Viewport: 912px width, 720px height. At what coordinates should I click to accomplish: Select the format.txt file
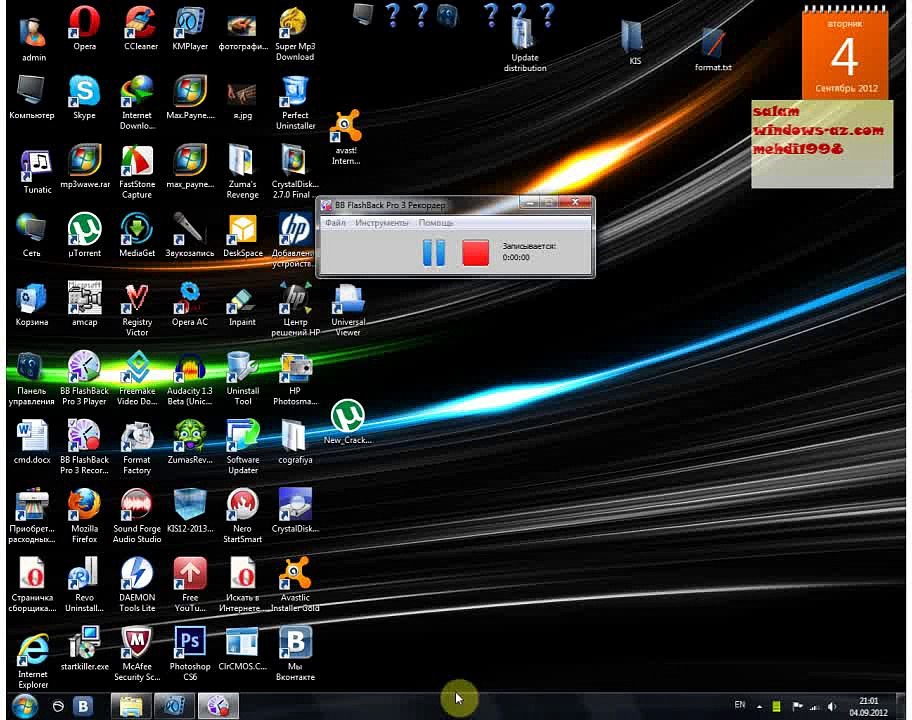coord(713,49)
